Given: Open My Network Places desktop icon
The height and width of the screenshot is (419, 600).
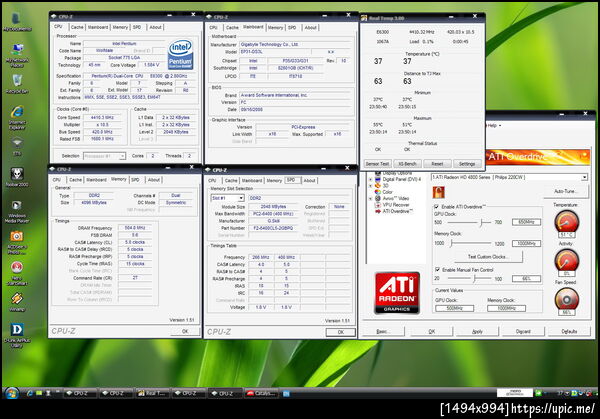Looking at the screenshot, I should tap(17, 55).
